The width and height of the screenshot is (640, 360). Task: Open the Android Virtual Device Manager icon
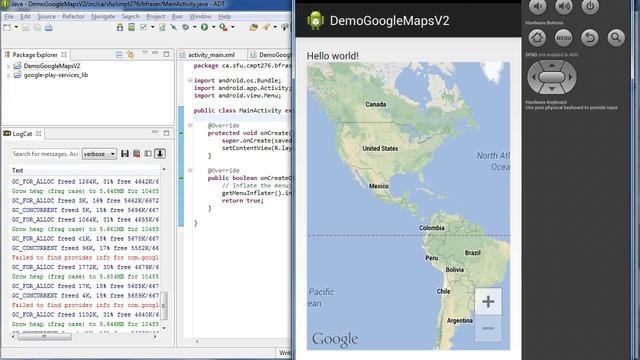131,27
